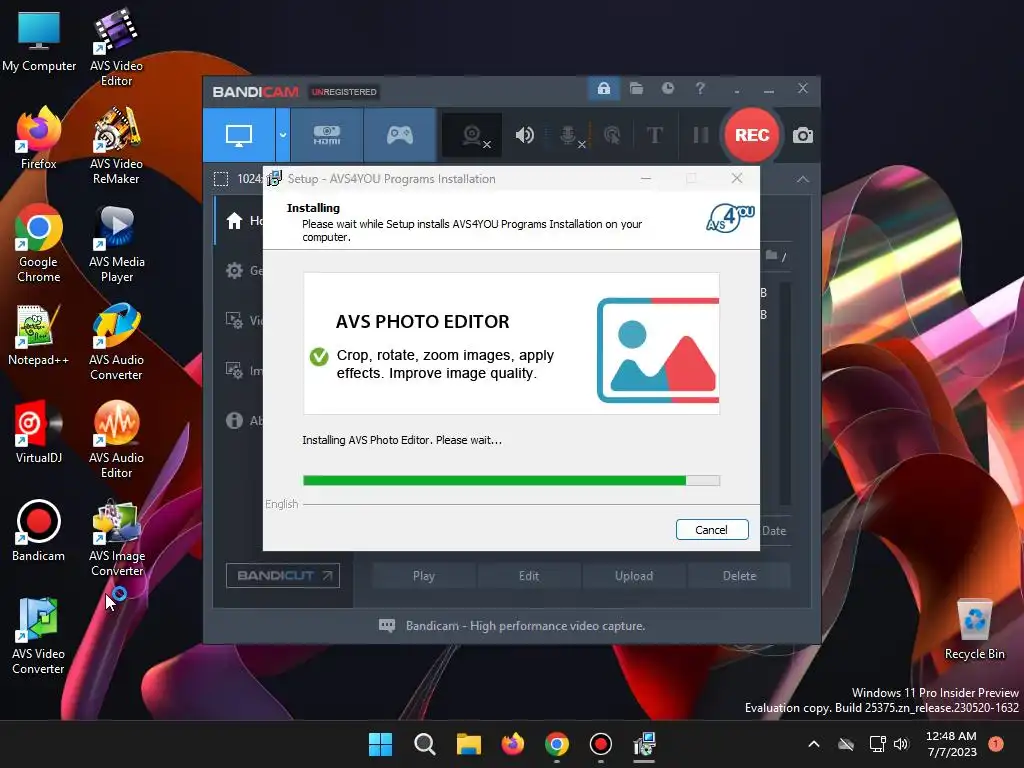The height and width of the screenshot is (768, 1024).
Task: Switch to Chrome in taskbar
Action: click(556, 744)
